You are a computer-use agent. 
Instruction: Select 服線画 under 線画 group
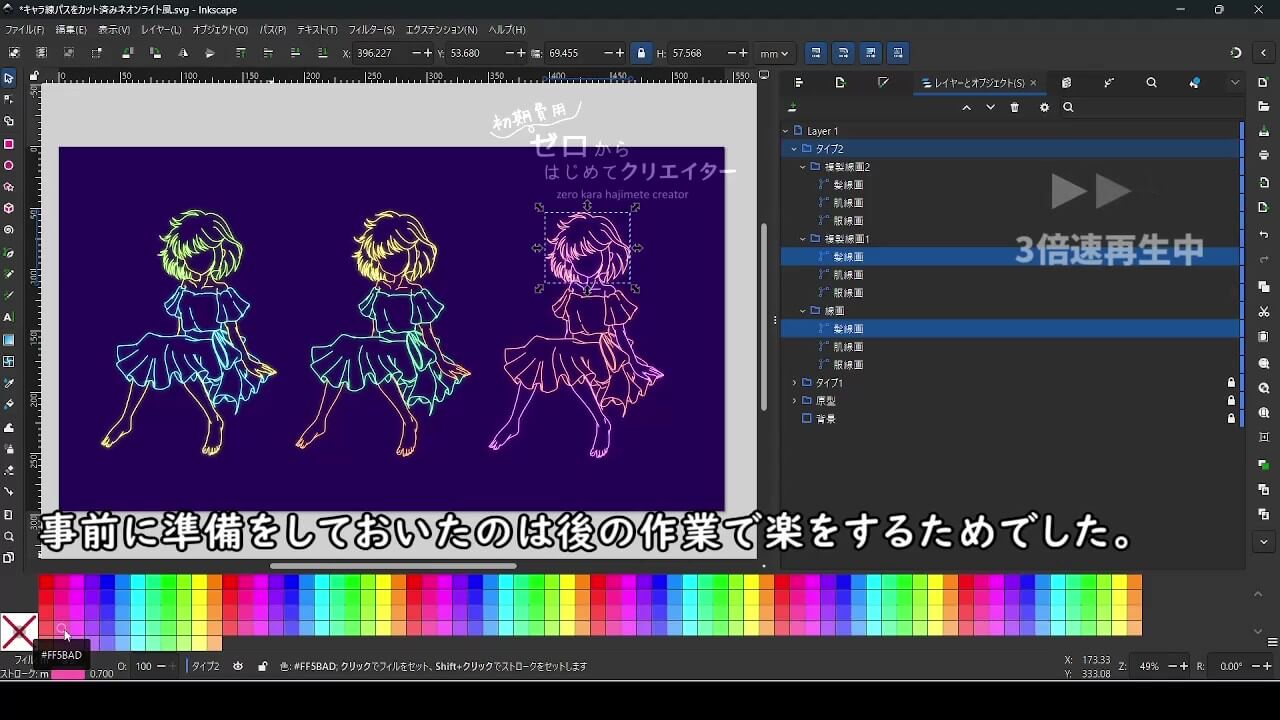(847, 365)
